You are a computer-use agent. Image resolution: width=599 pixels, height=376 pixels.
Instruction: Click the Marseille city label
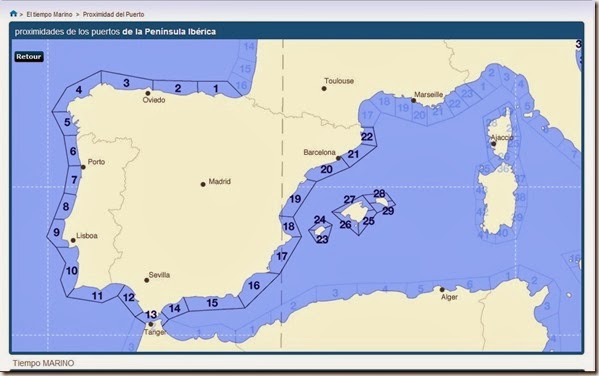coord(429,94)
